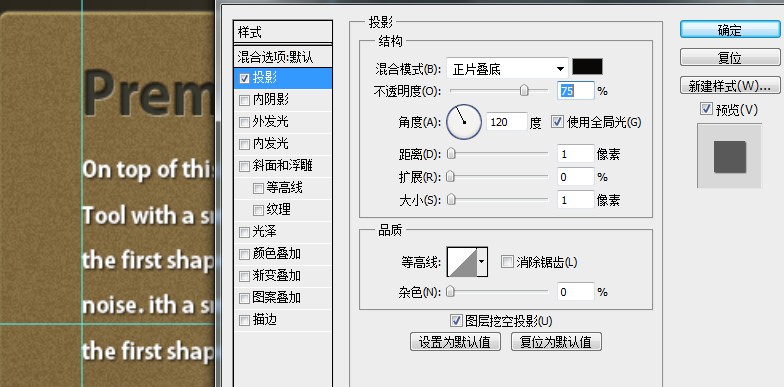Click 'Tool with a s' text on canvas
Image resolution: width=784 pixels, height=387 pixels.
tap(148, 216)
